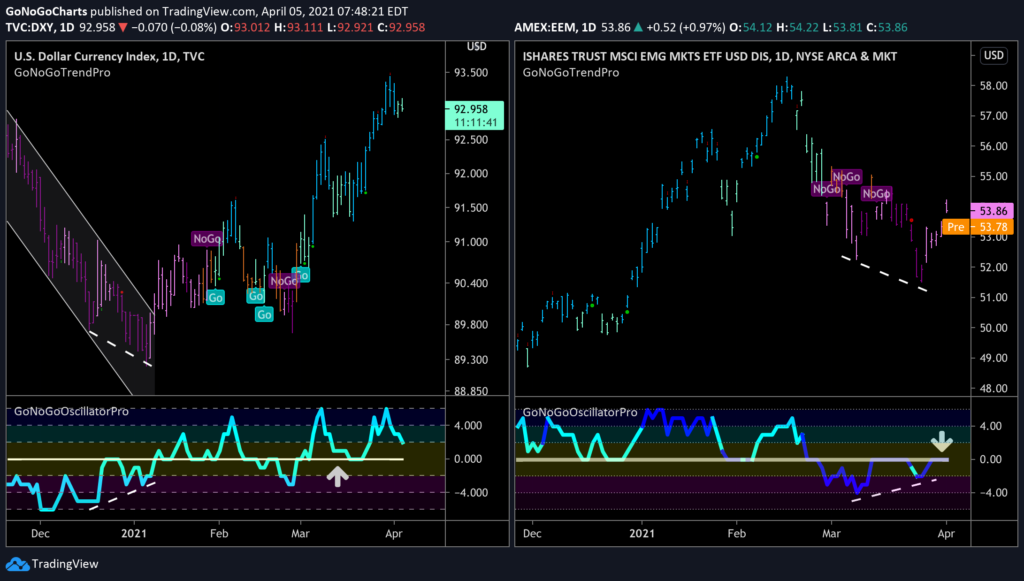
Task: Select the AMEX:EEM, 1D symbol header
Action: [x=555, y=27]
